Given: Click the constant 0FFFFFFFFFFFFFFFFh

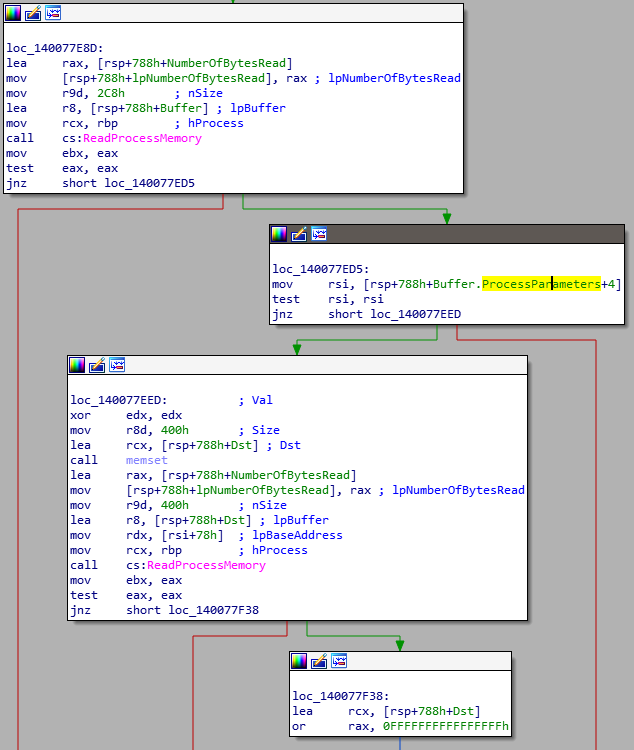Looking at the screenshot, I should coord(445,727).
